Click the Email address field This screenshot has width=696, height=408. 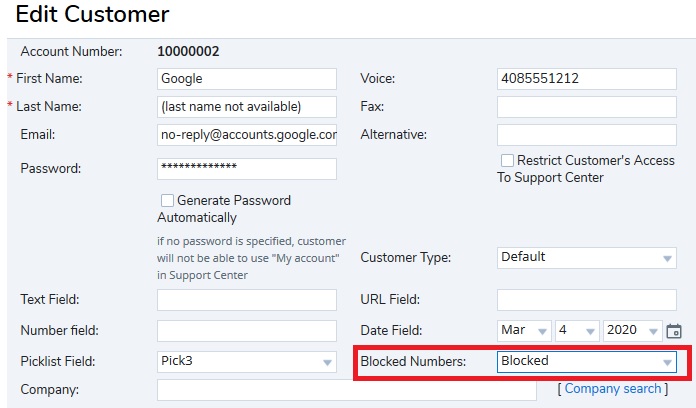(246, 135)
